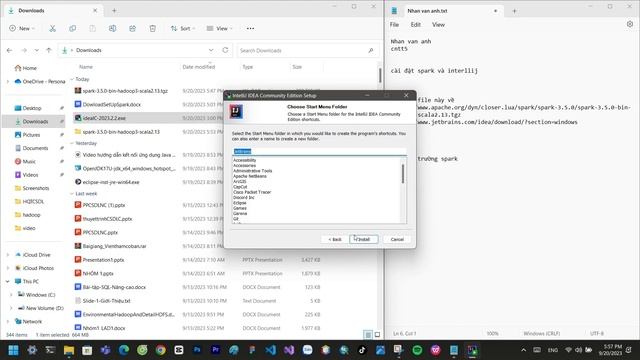Select Cisco Packet Tracer in folder list
The height and width of the screenshot is (360, 640).
tap(252, 192)
